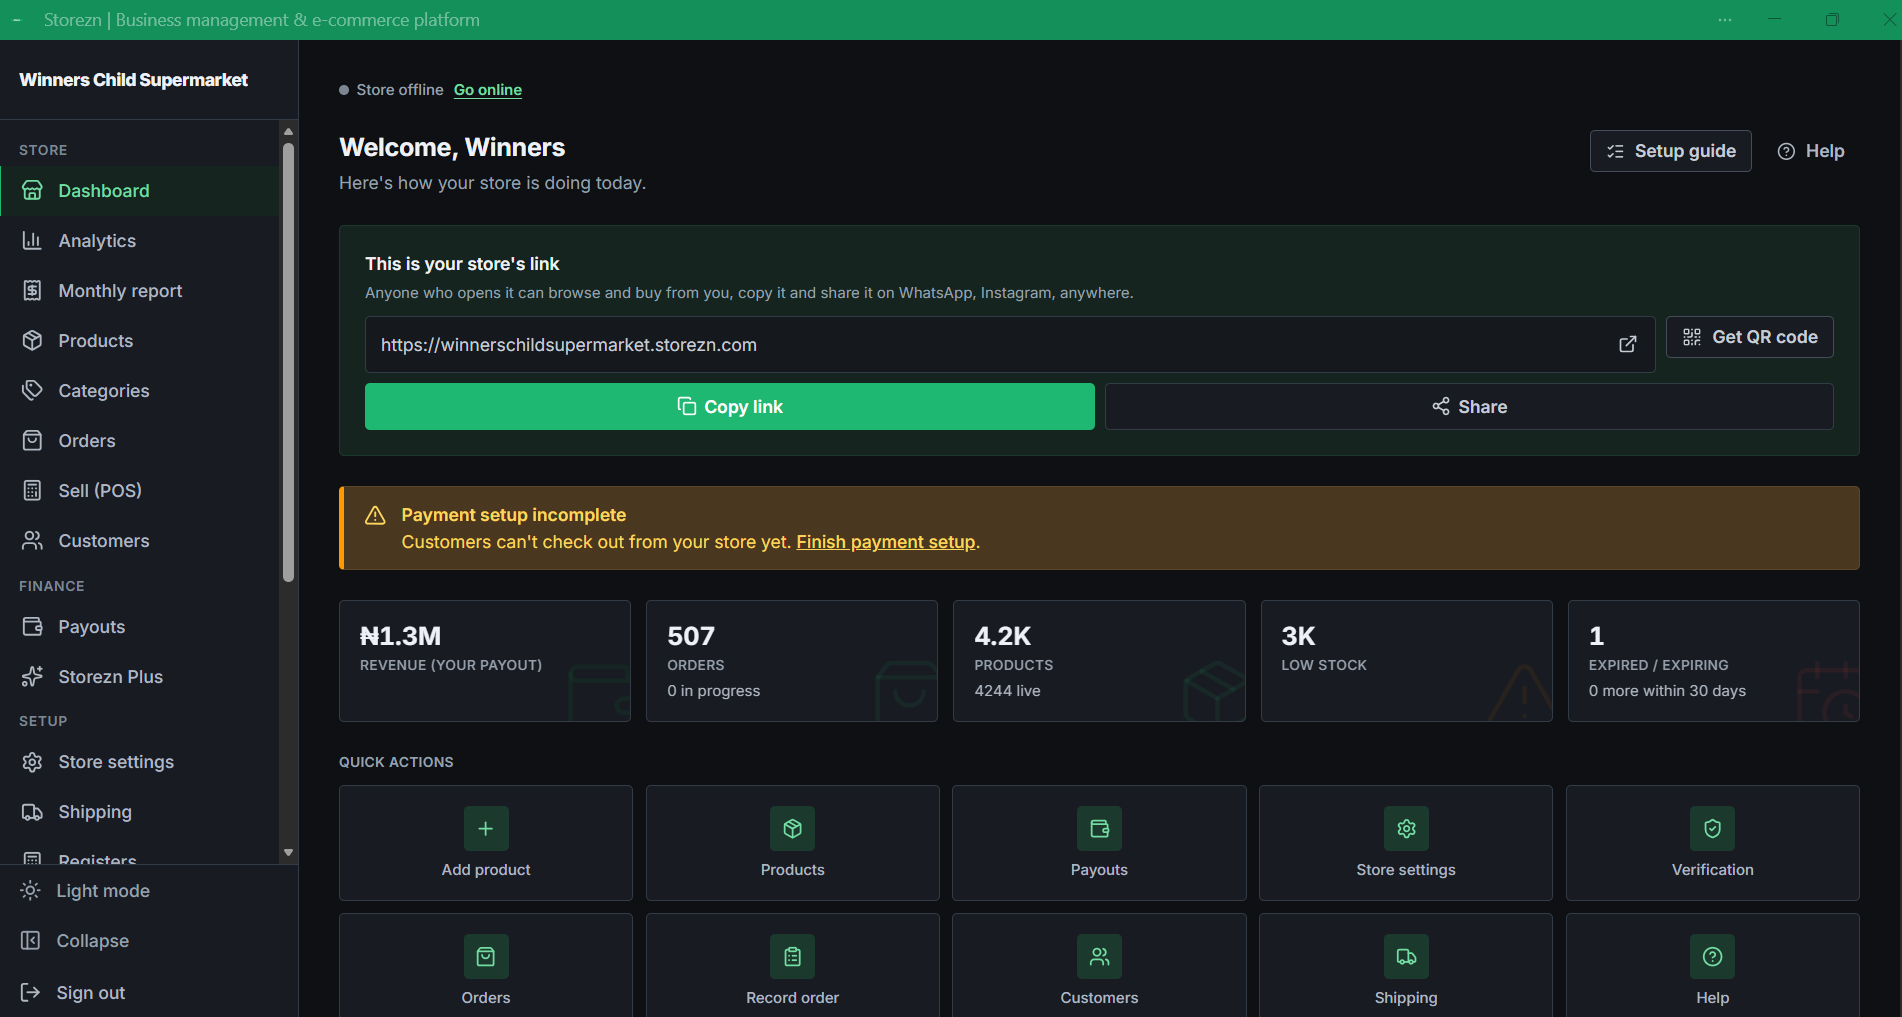Copy the store link
Viewport: 1902px width, 1017px height.
tap(730, 407)
